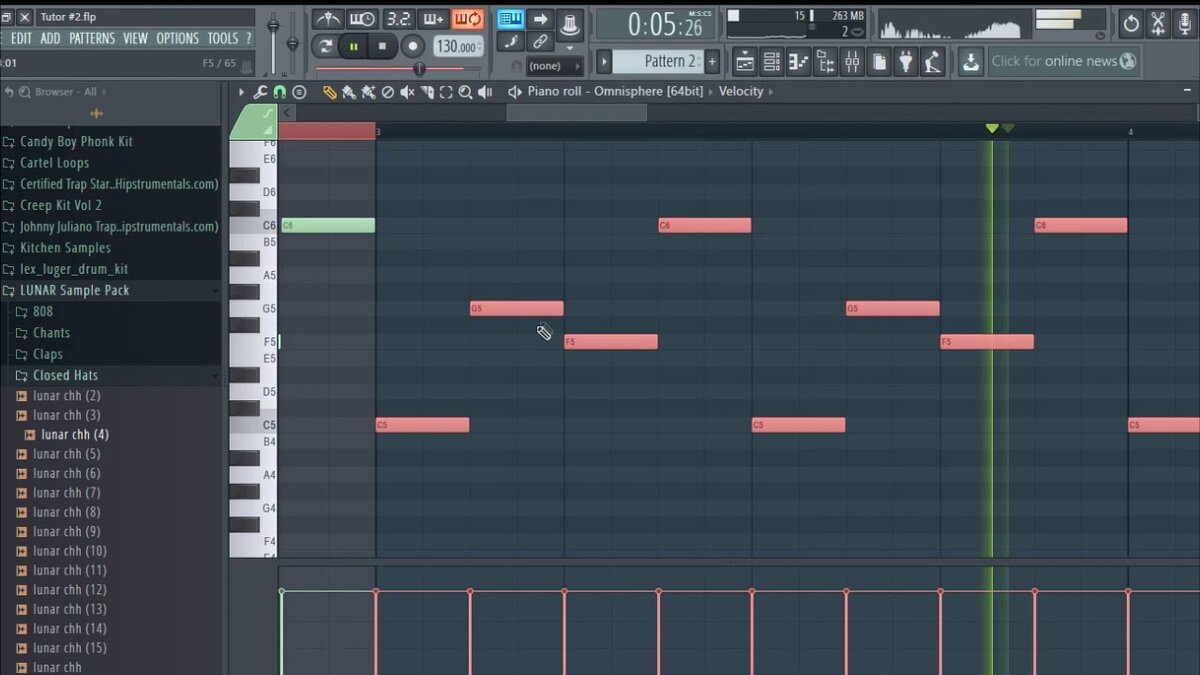1200x675 pixels.
Task: Click the tempo field showing 130.000
Action: point(457,47)
